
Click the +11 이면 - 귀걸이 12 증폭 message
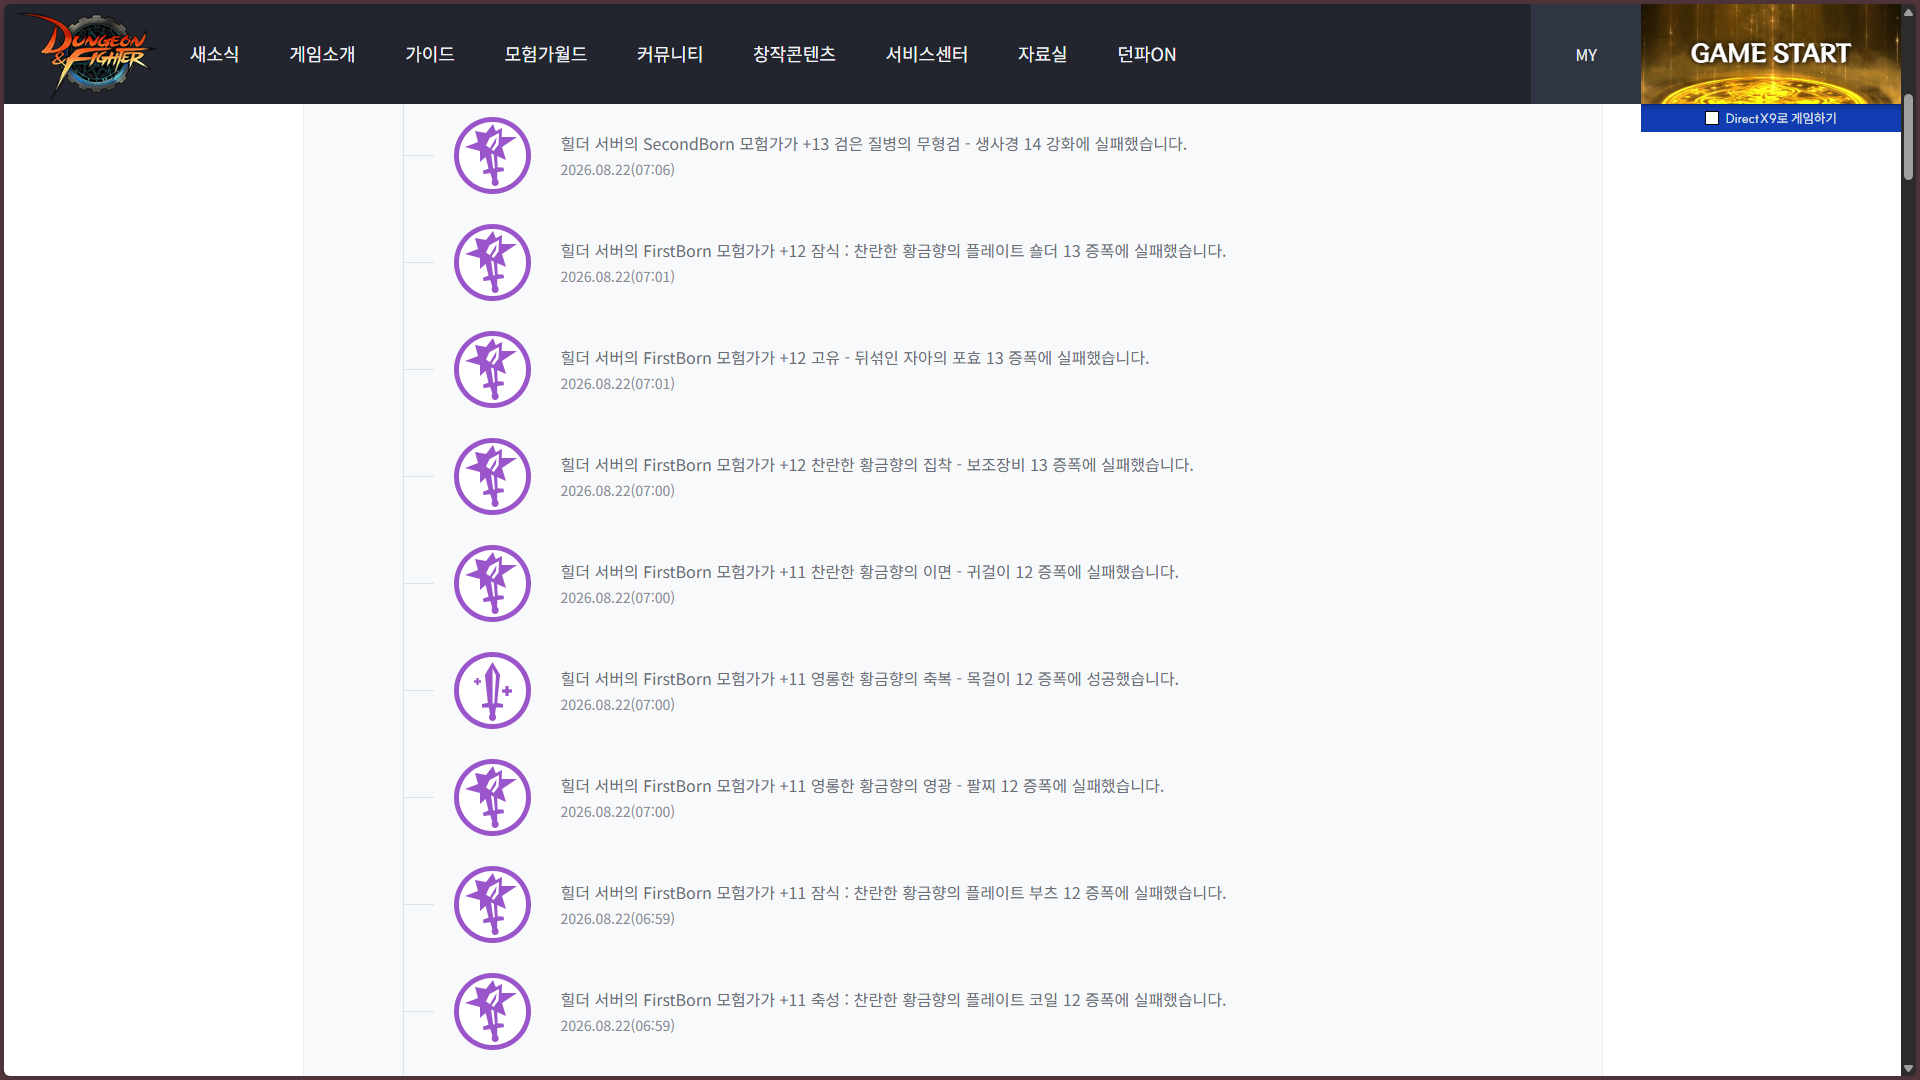(870, 572)
